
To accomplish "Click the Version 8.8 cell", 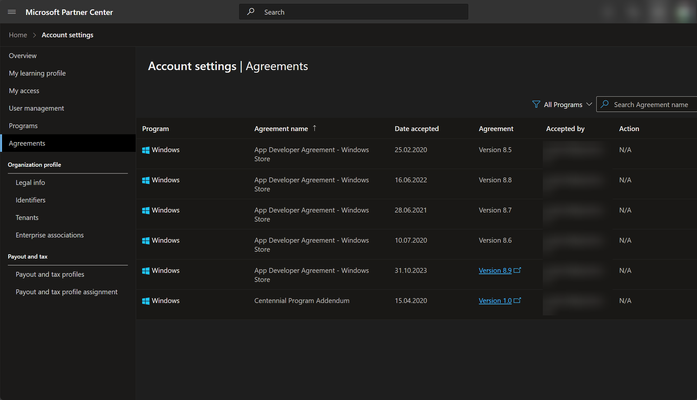I will (495, 180).
